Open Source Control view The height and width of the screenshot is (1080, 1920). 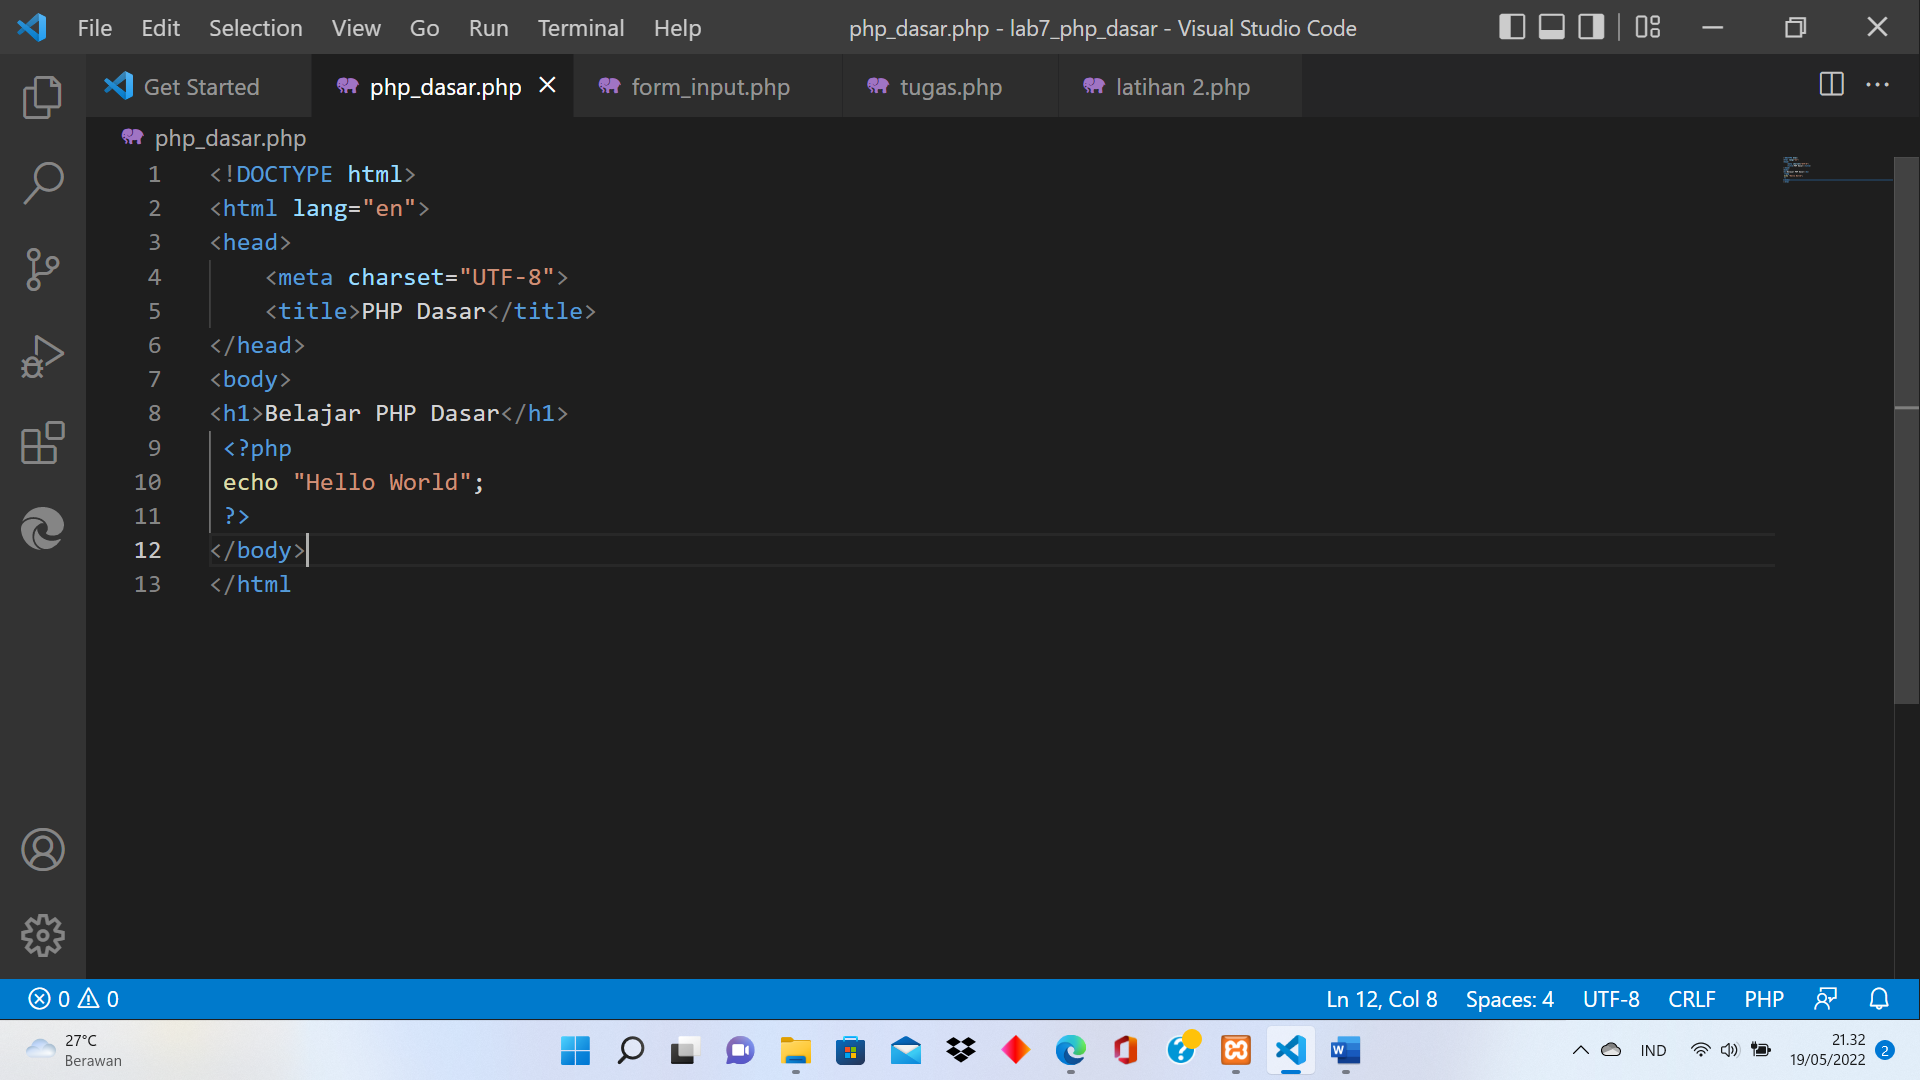(x=42, y=269)
